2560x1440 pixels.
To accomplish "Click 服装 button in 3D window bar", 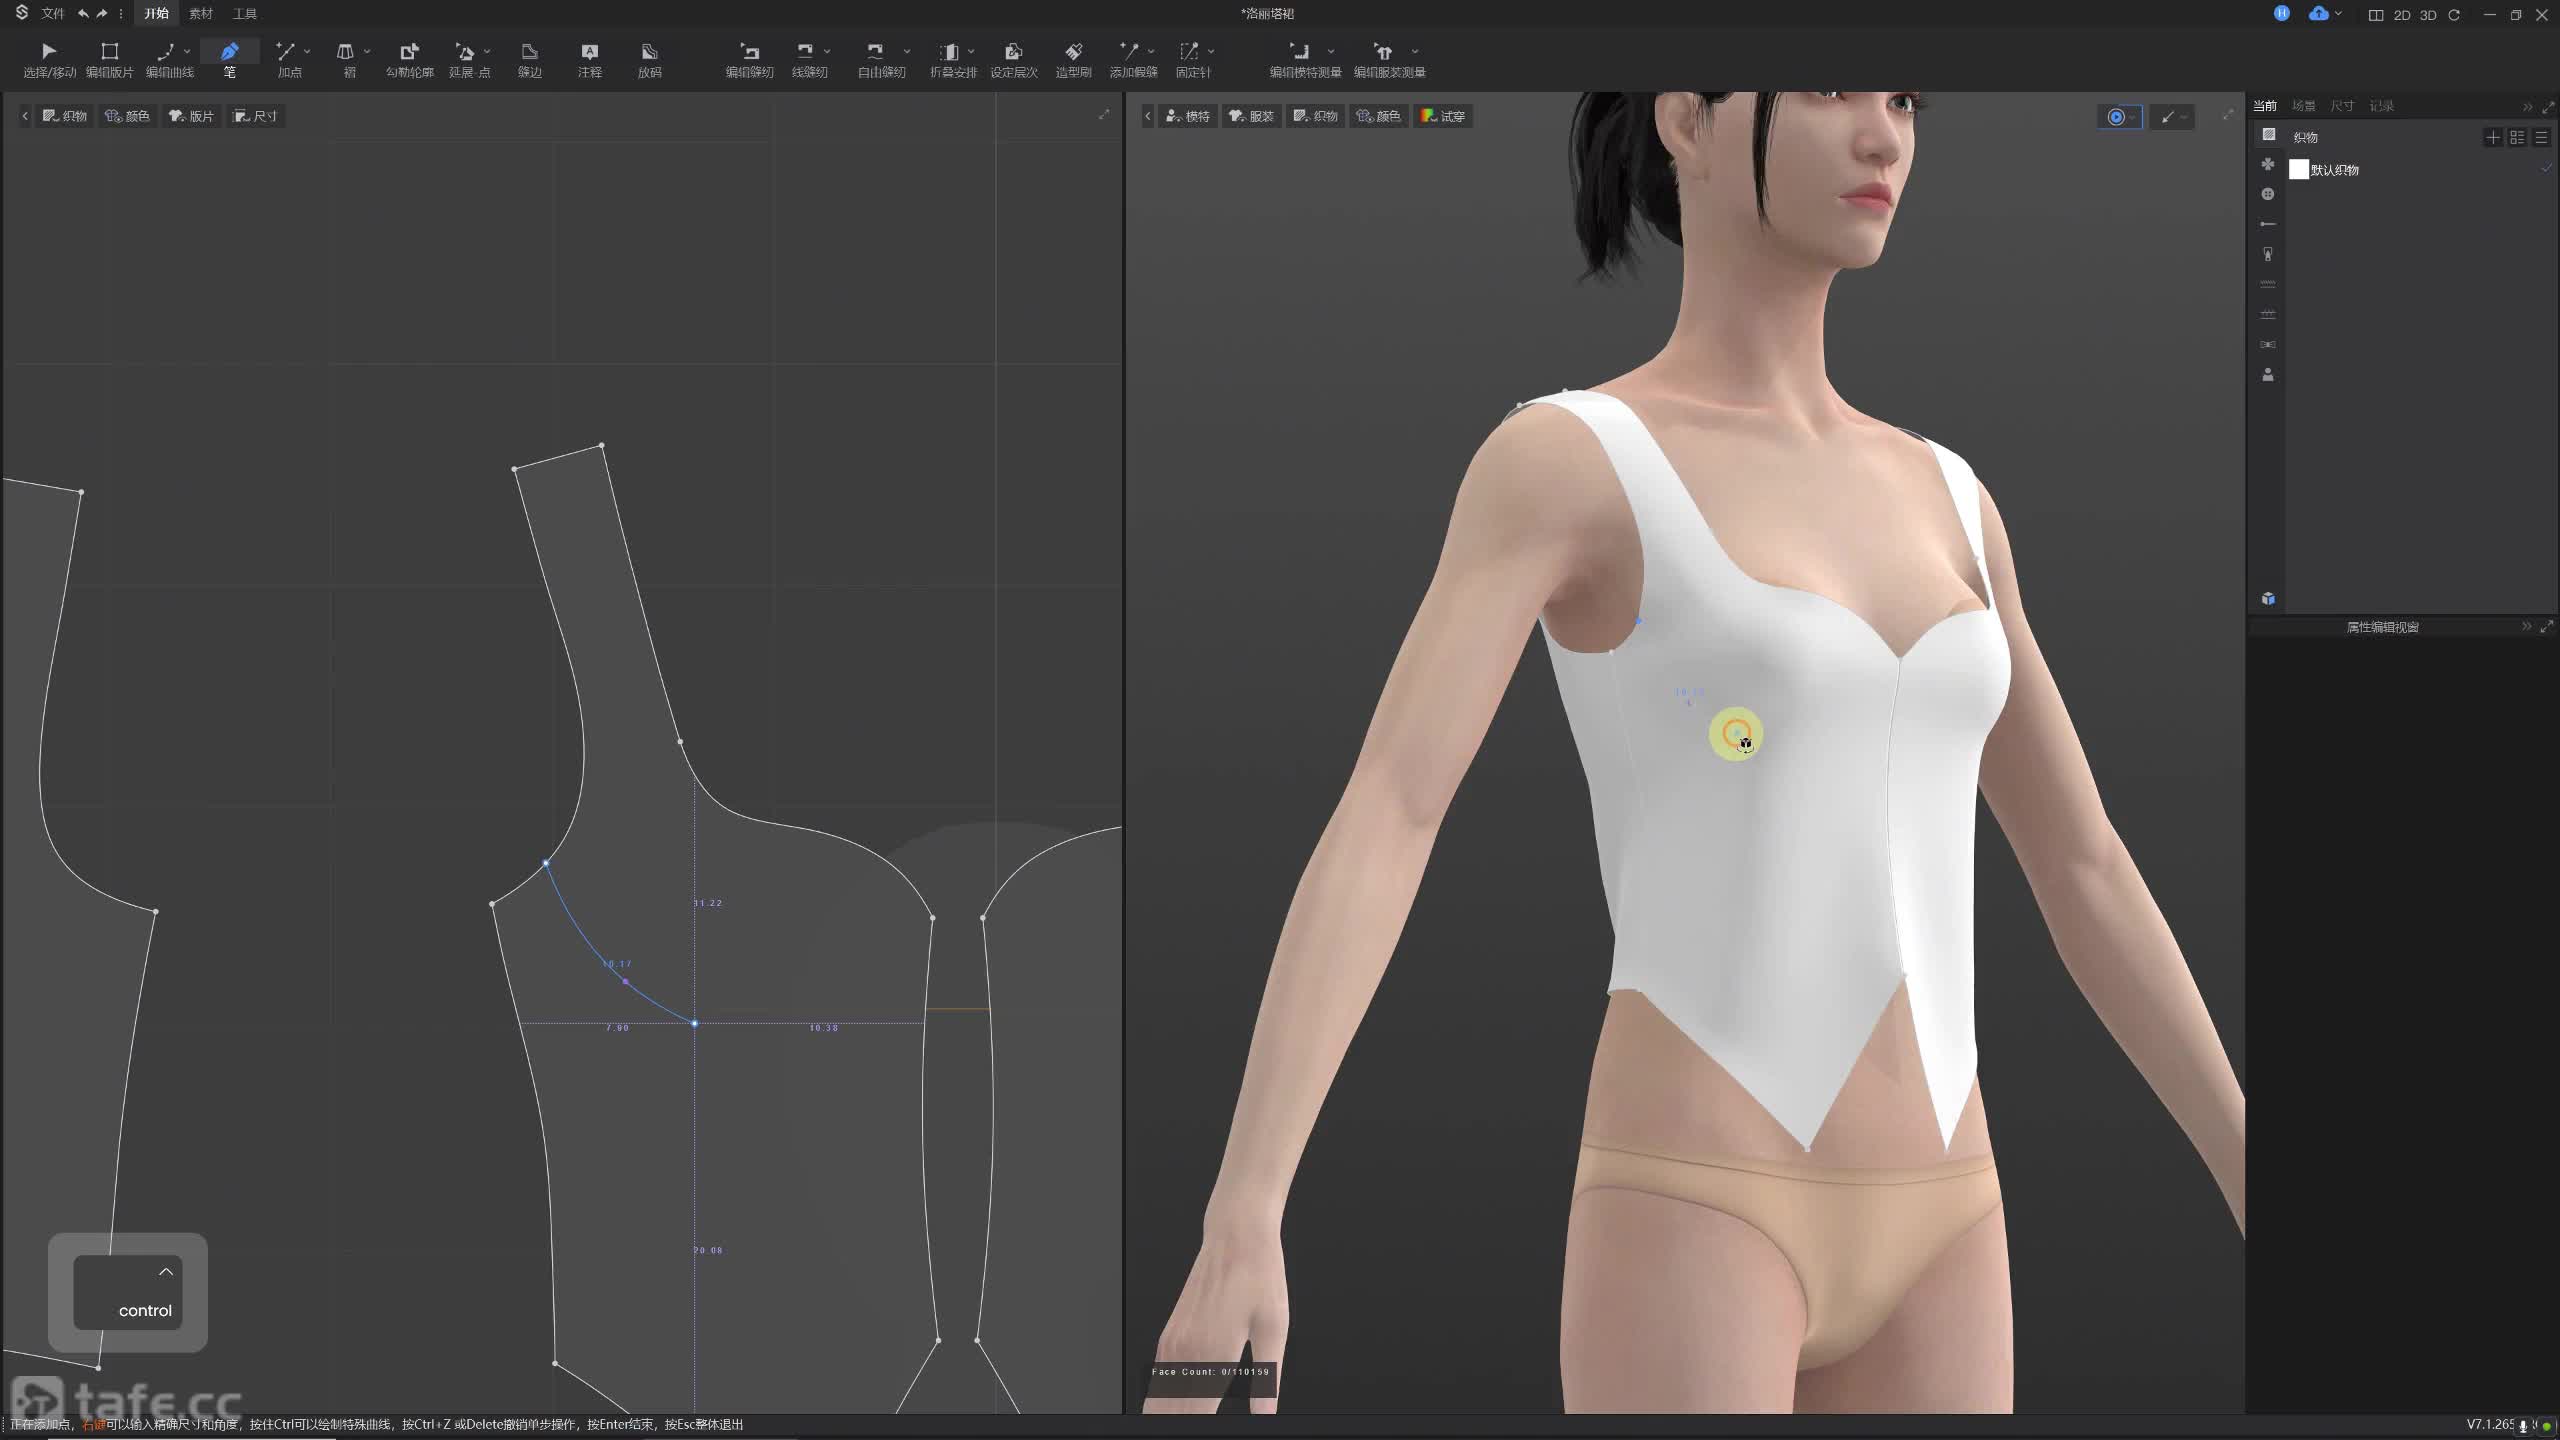I will 1252,116.
